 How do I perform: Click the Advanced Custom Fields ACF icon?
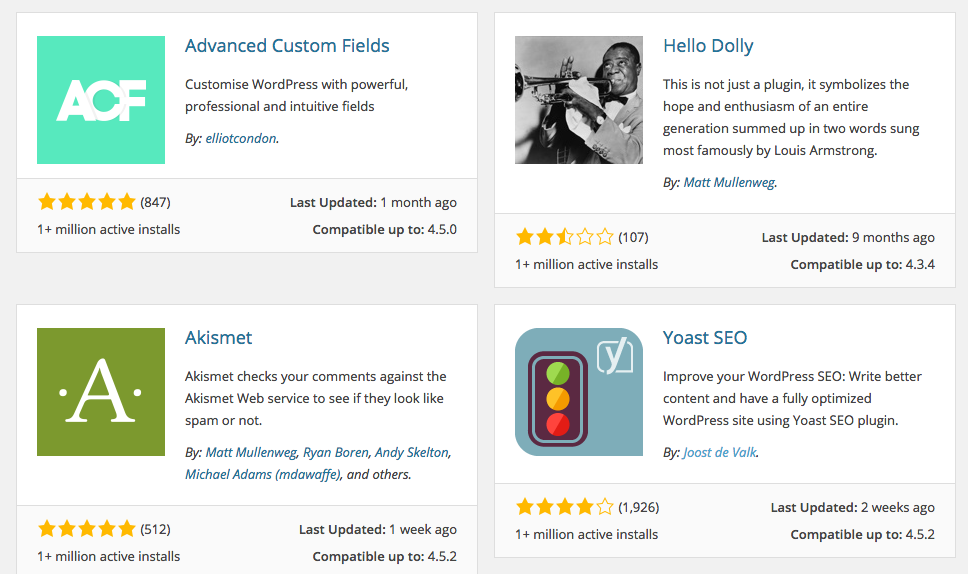(x=101, y=100)
